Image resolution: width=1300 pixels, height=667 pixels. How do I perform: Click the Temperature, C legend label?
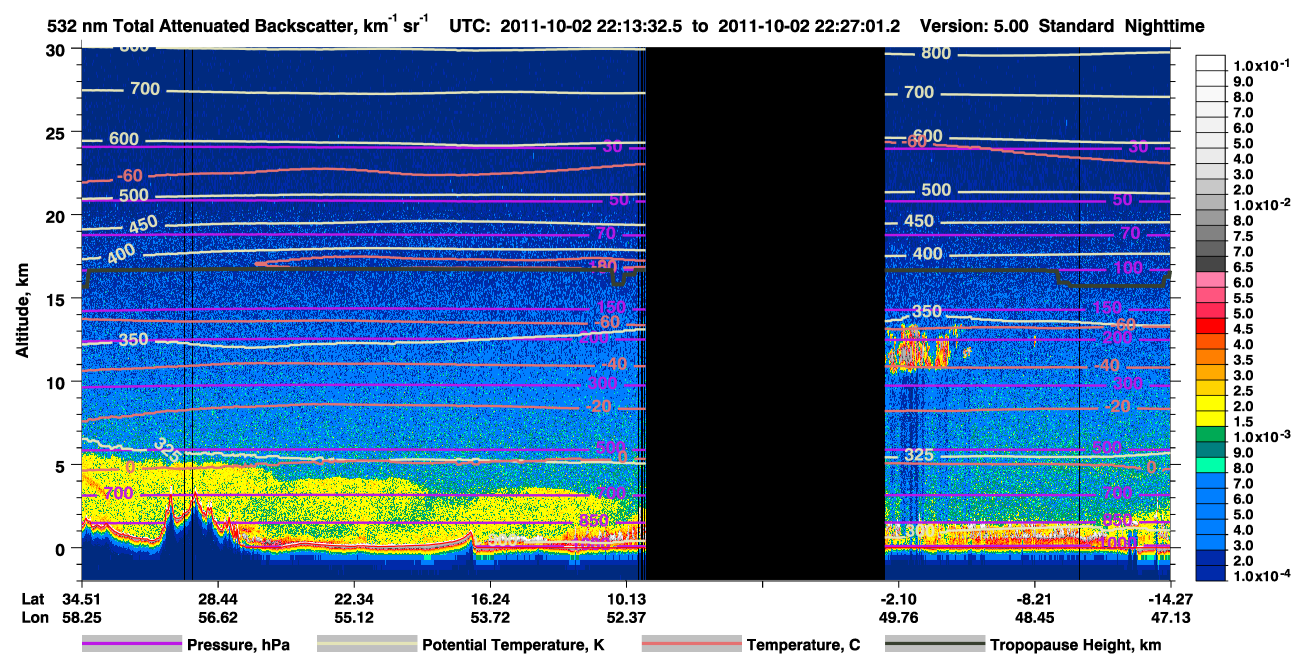803,645
